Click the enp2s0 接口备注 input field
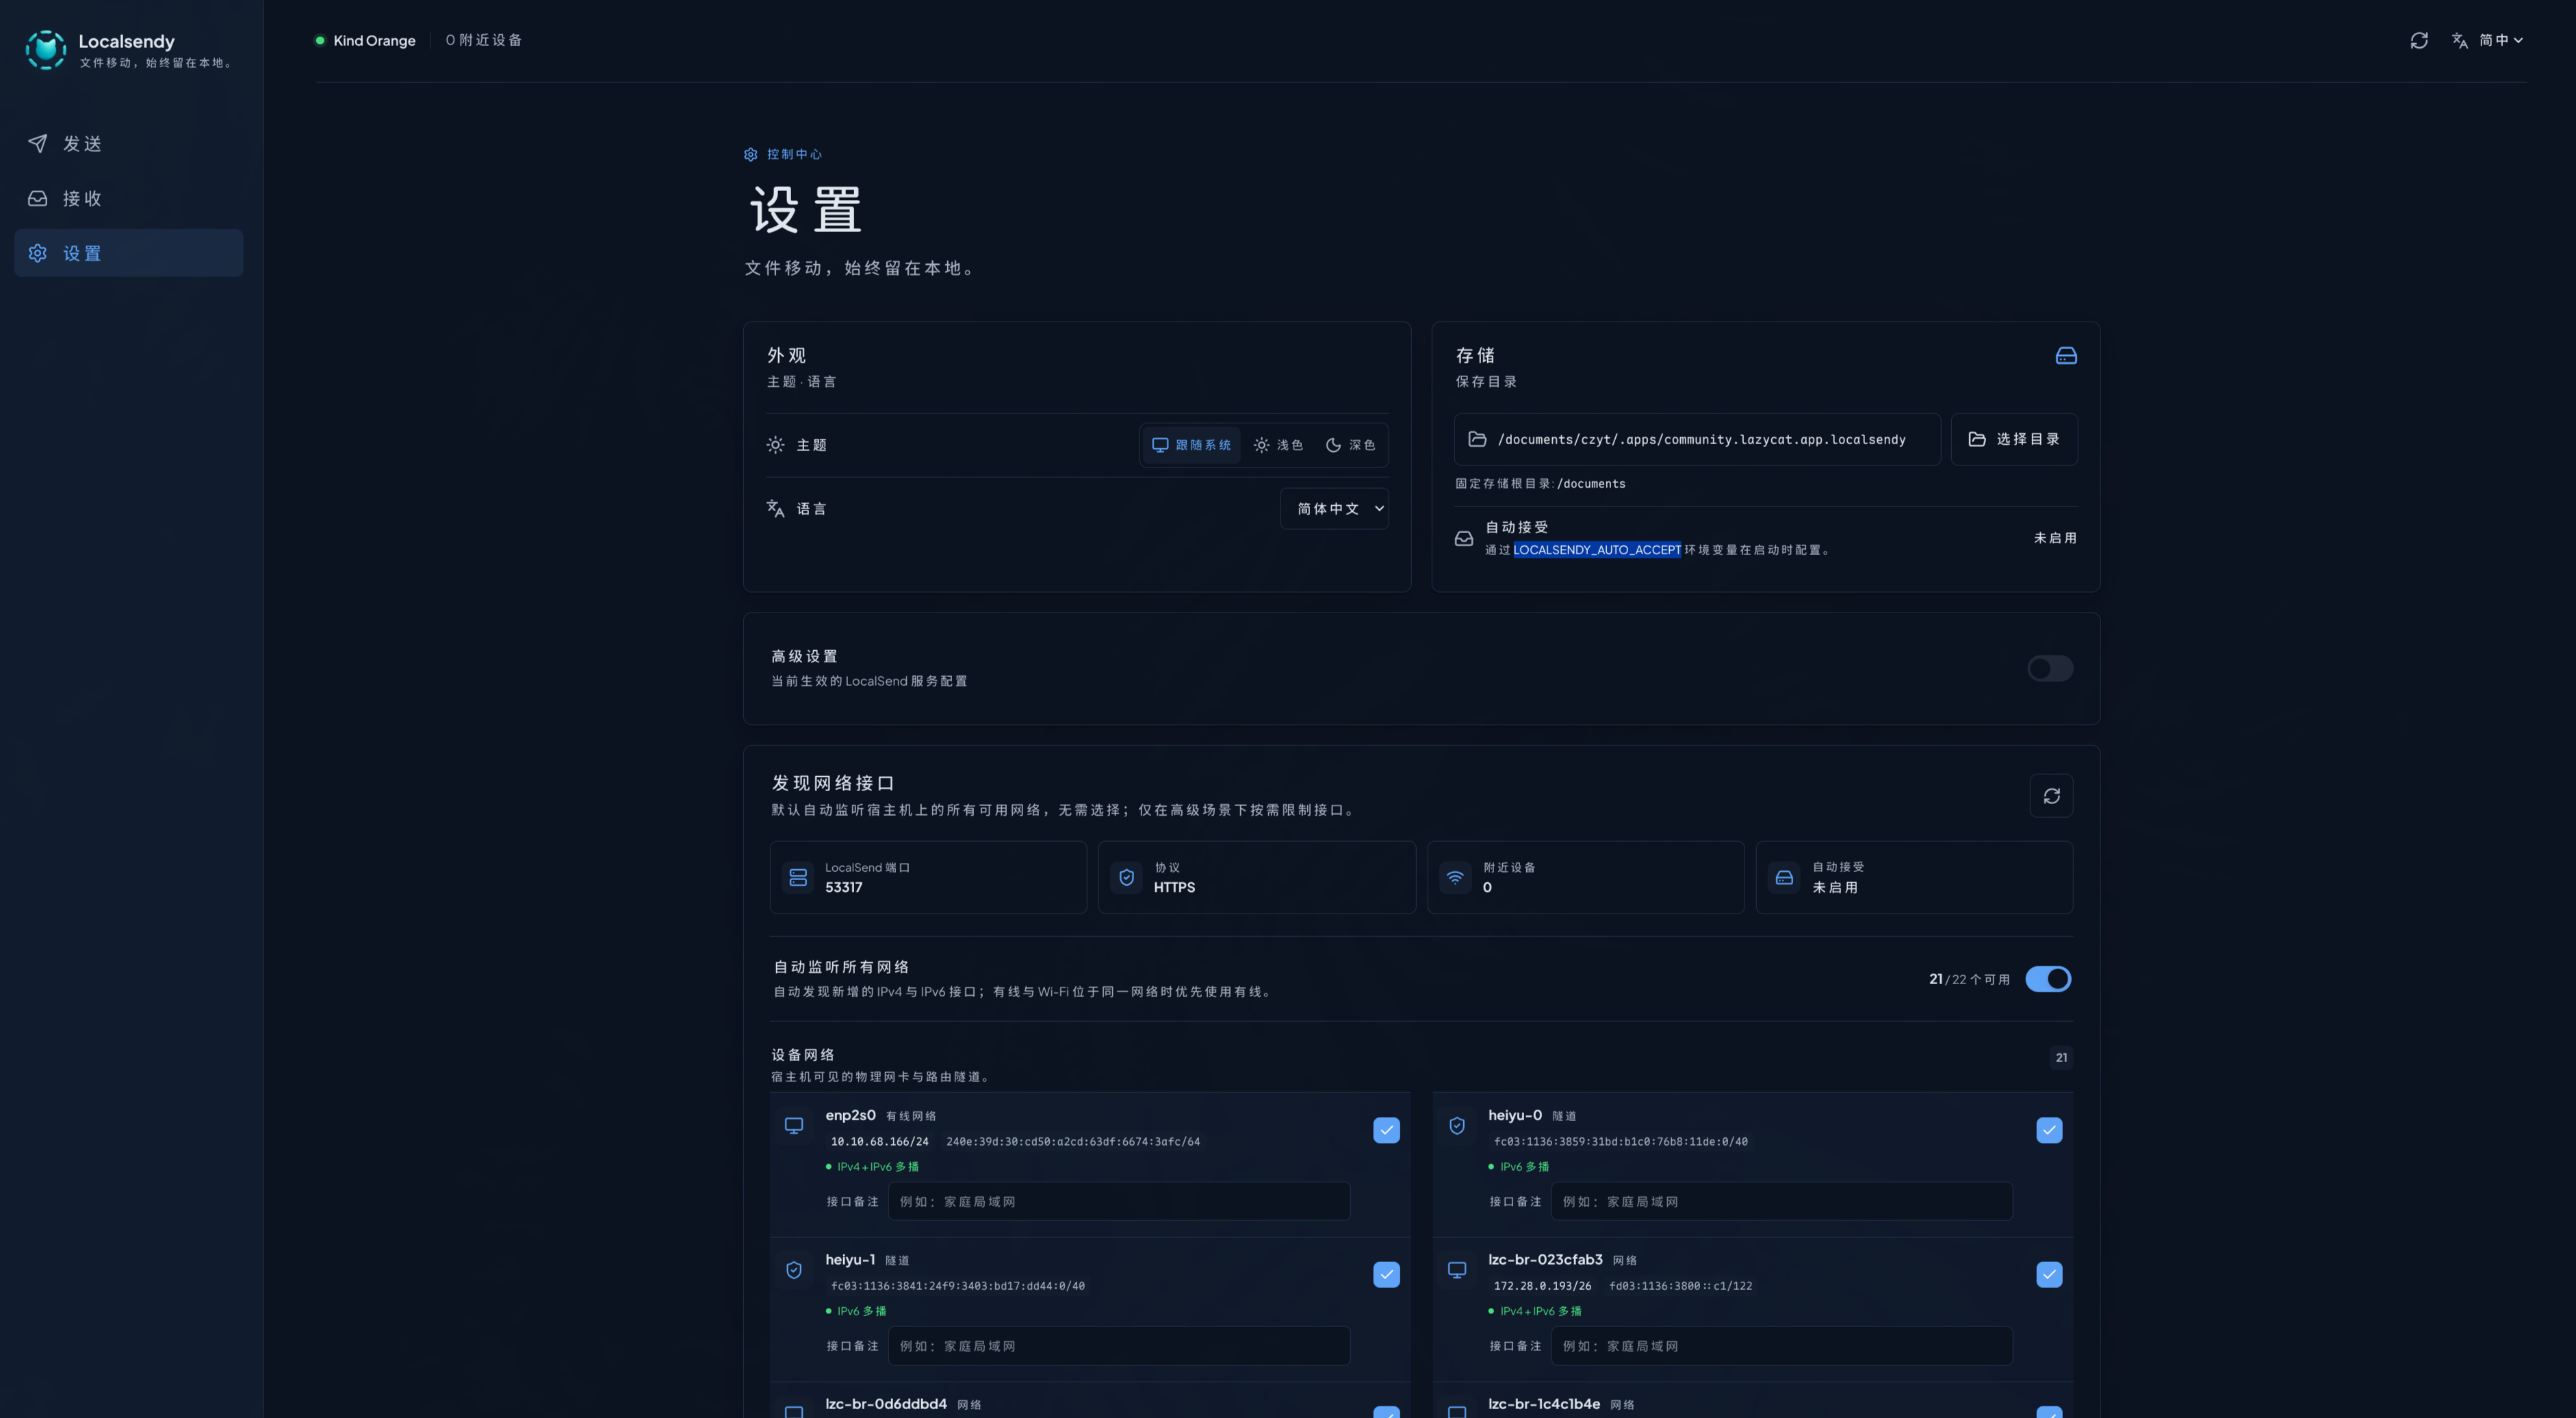 coord(1119,1201)
